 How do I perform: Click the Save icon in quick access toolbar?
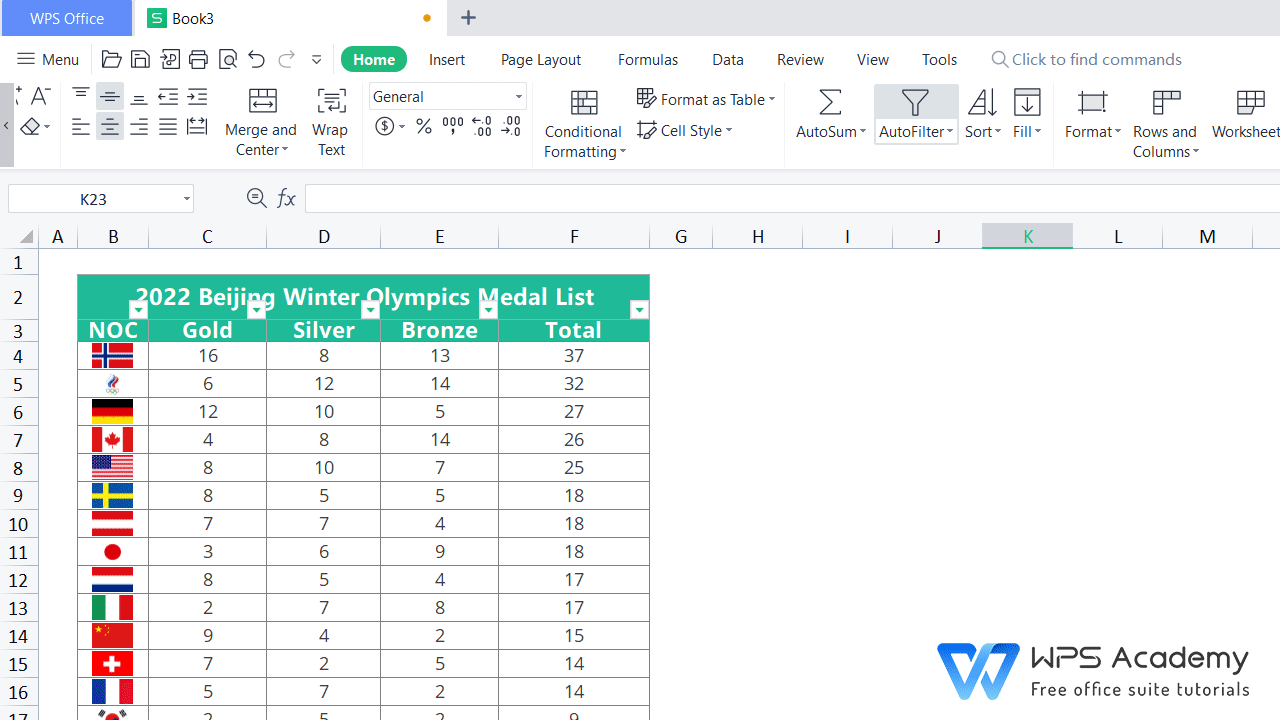click(140, 59)
